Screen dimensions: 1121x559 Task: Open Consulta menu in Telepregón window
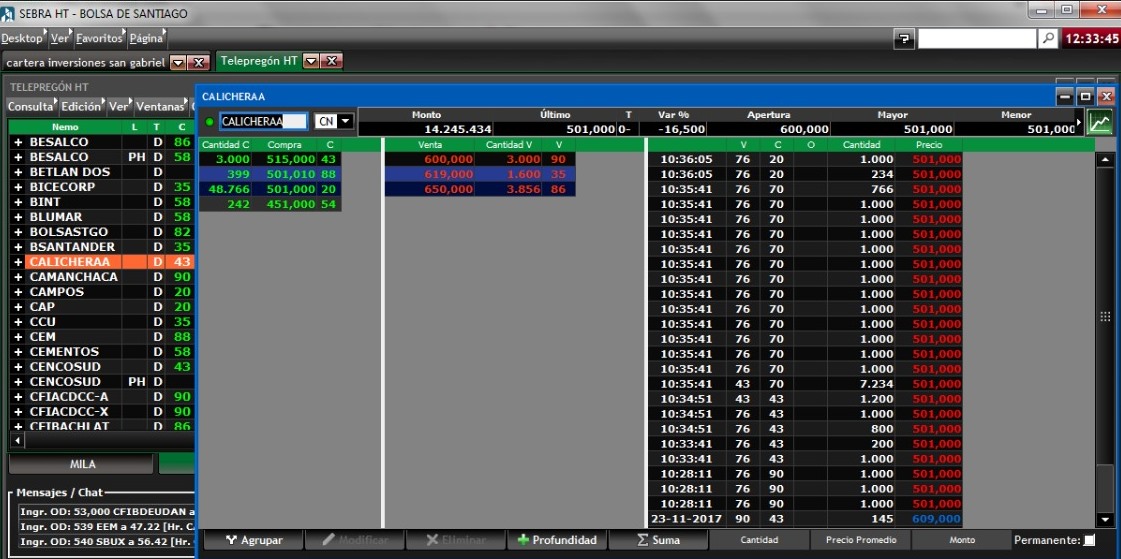[x=31, y=107]
